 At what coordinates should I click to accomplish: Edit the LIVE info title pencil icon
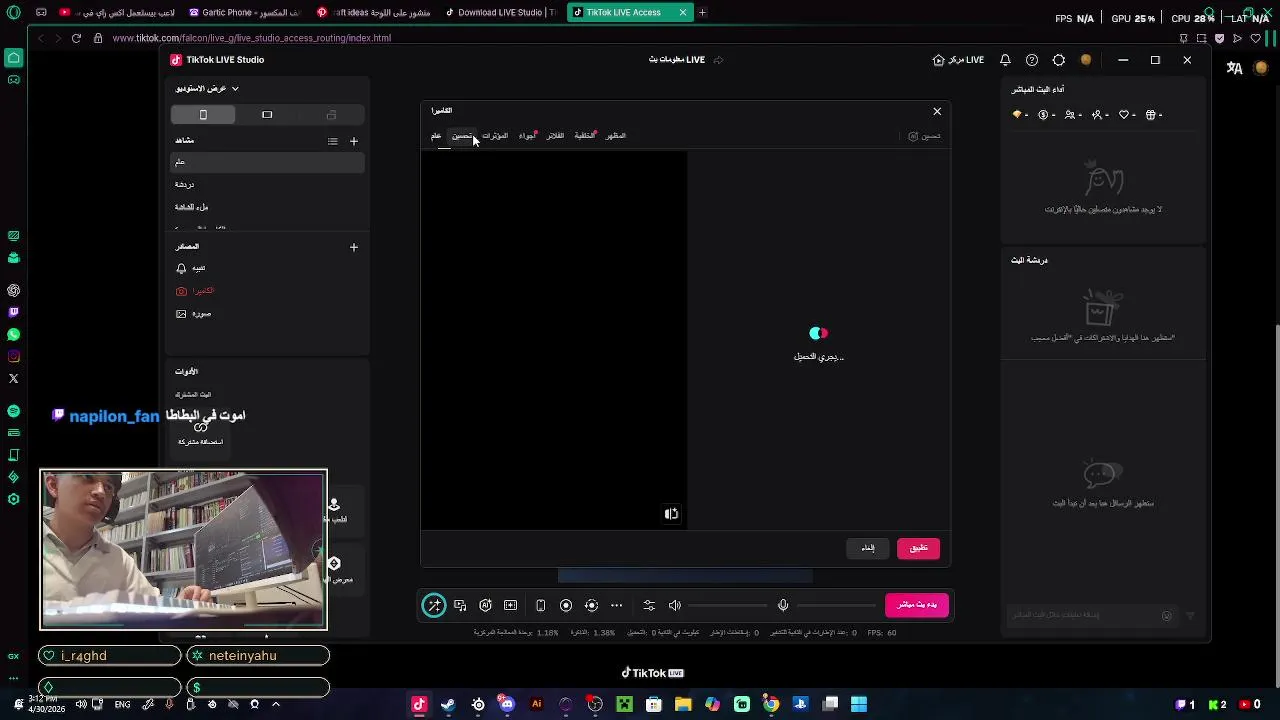point(718,60)
